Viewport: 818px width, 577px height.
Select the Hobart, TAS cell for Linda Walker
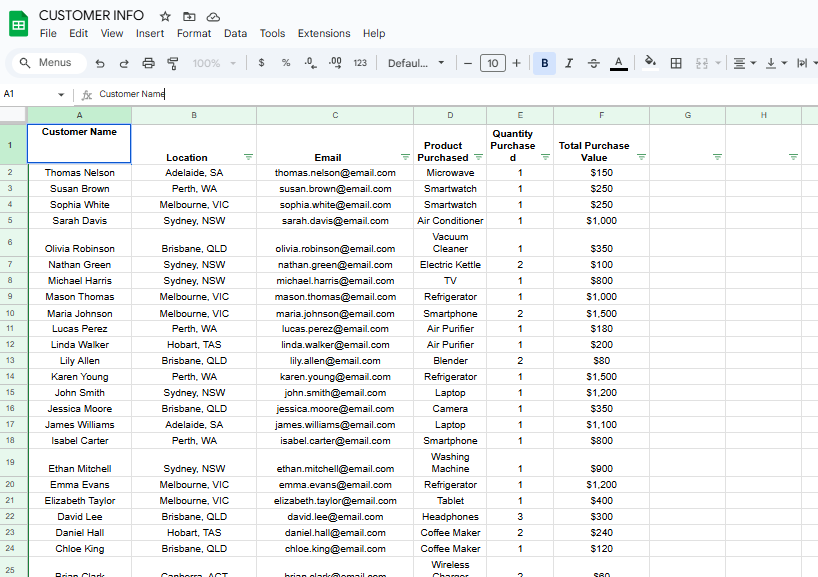click(194, 345)
